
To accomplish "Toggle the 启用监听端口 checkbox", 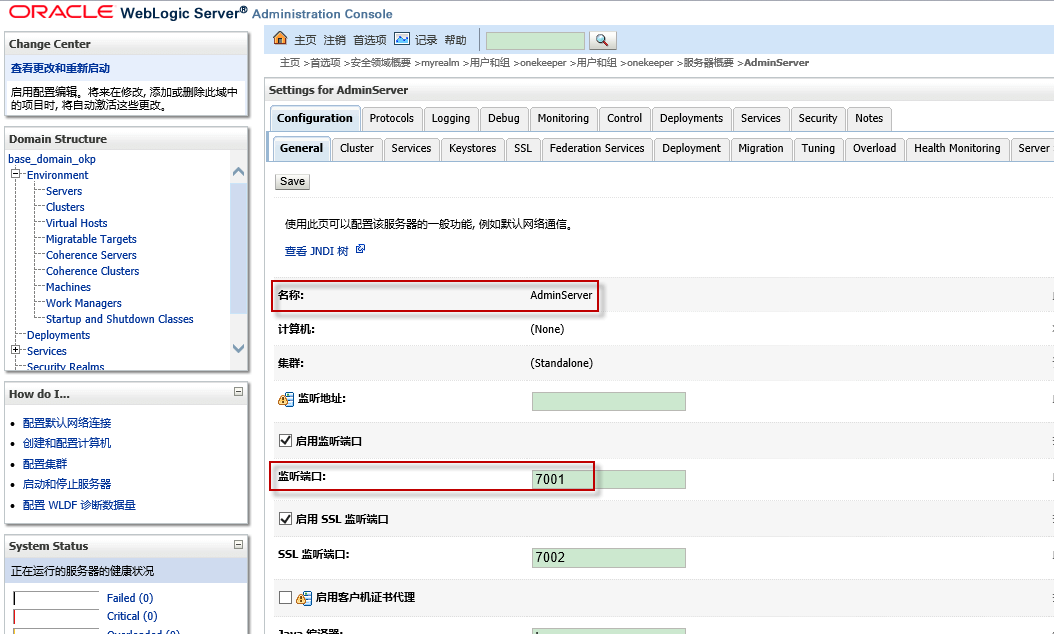I will (285, 441).
